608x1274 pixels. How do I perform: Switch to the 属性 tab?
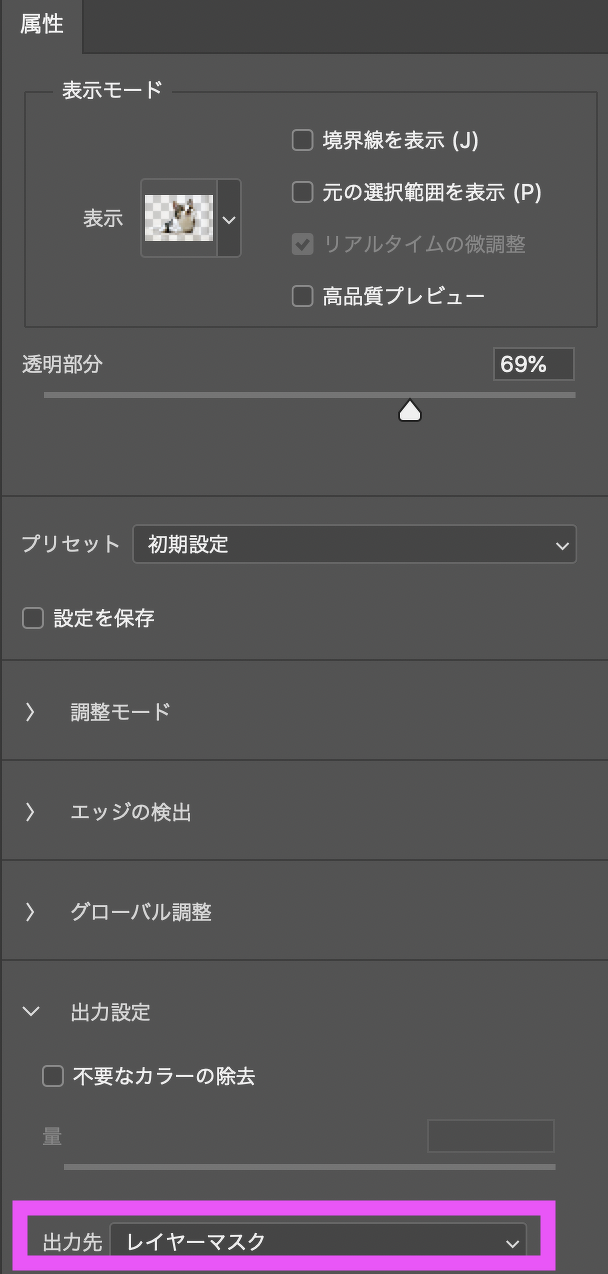click(x=41, y=25)
